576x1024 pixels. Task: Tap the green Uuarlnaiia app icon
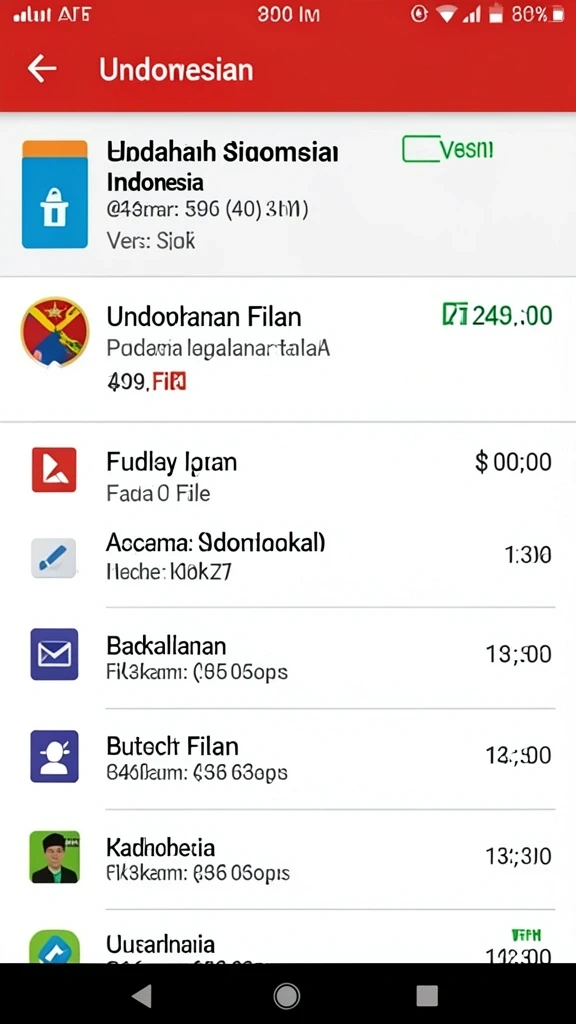coord(55,947)
